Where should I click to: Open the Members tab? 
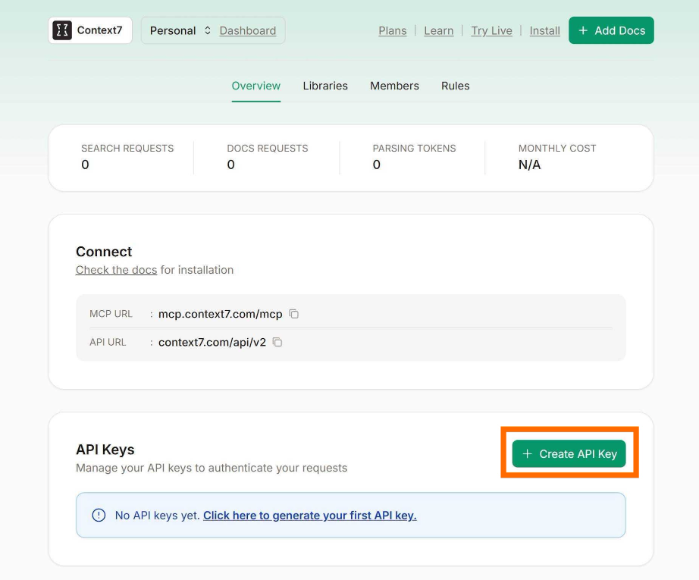coord(394,86)
